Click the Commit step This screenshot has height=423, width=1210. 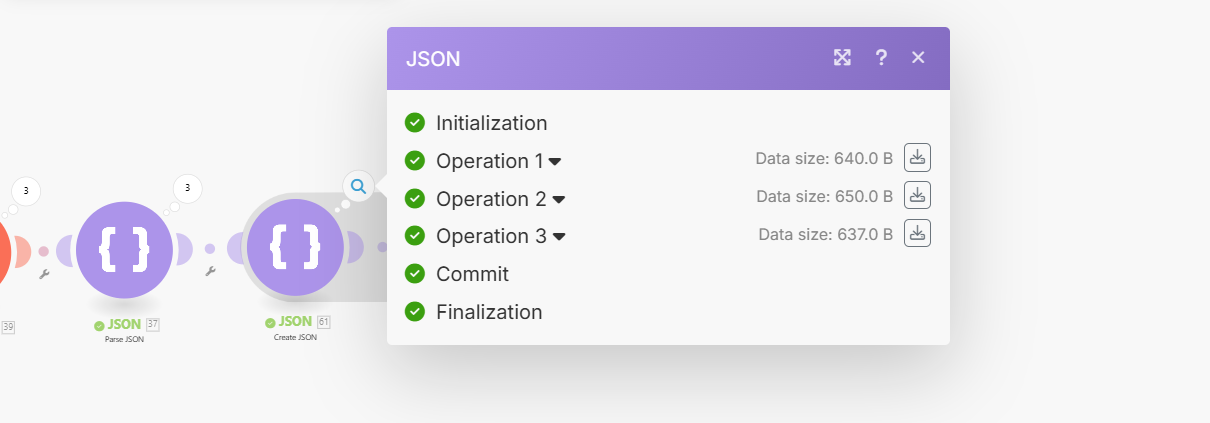click(x=472, y=274)
